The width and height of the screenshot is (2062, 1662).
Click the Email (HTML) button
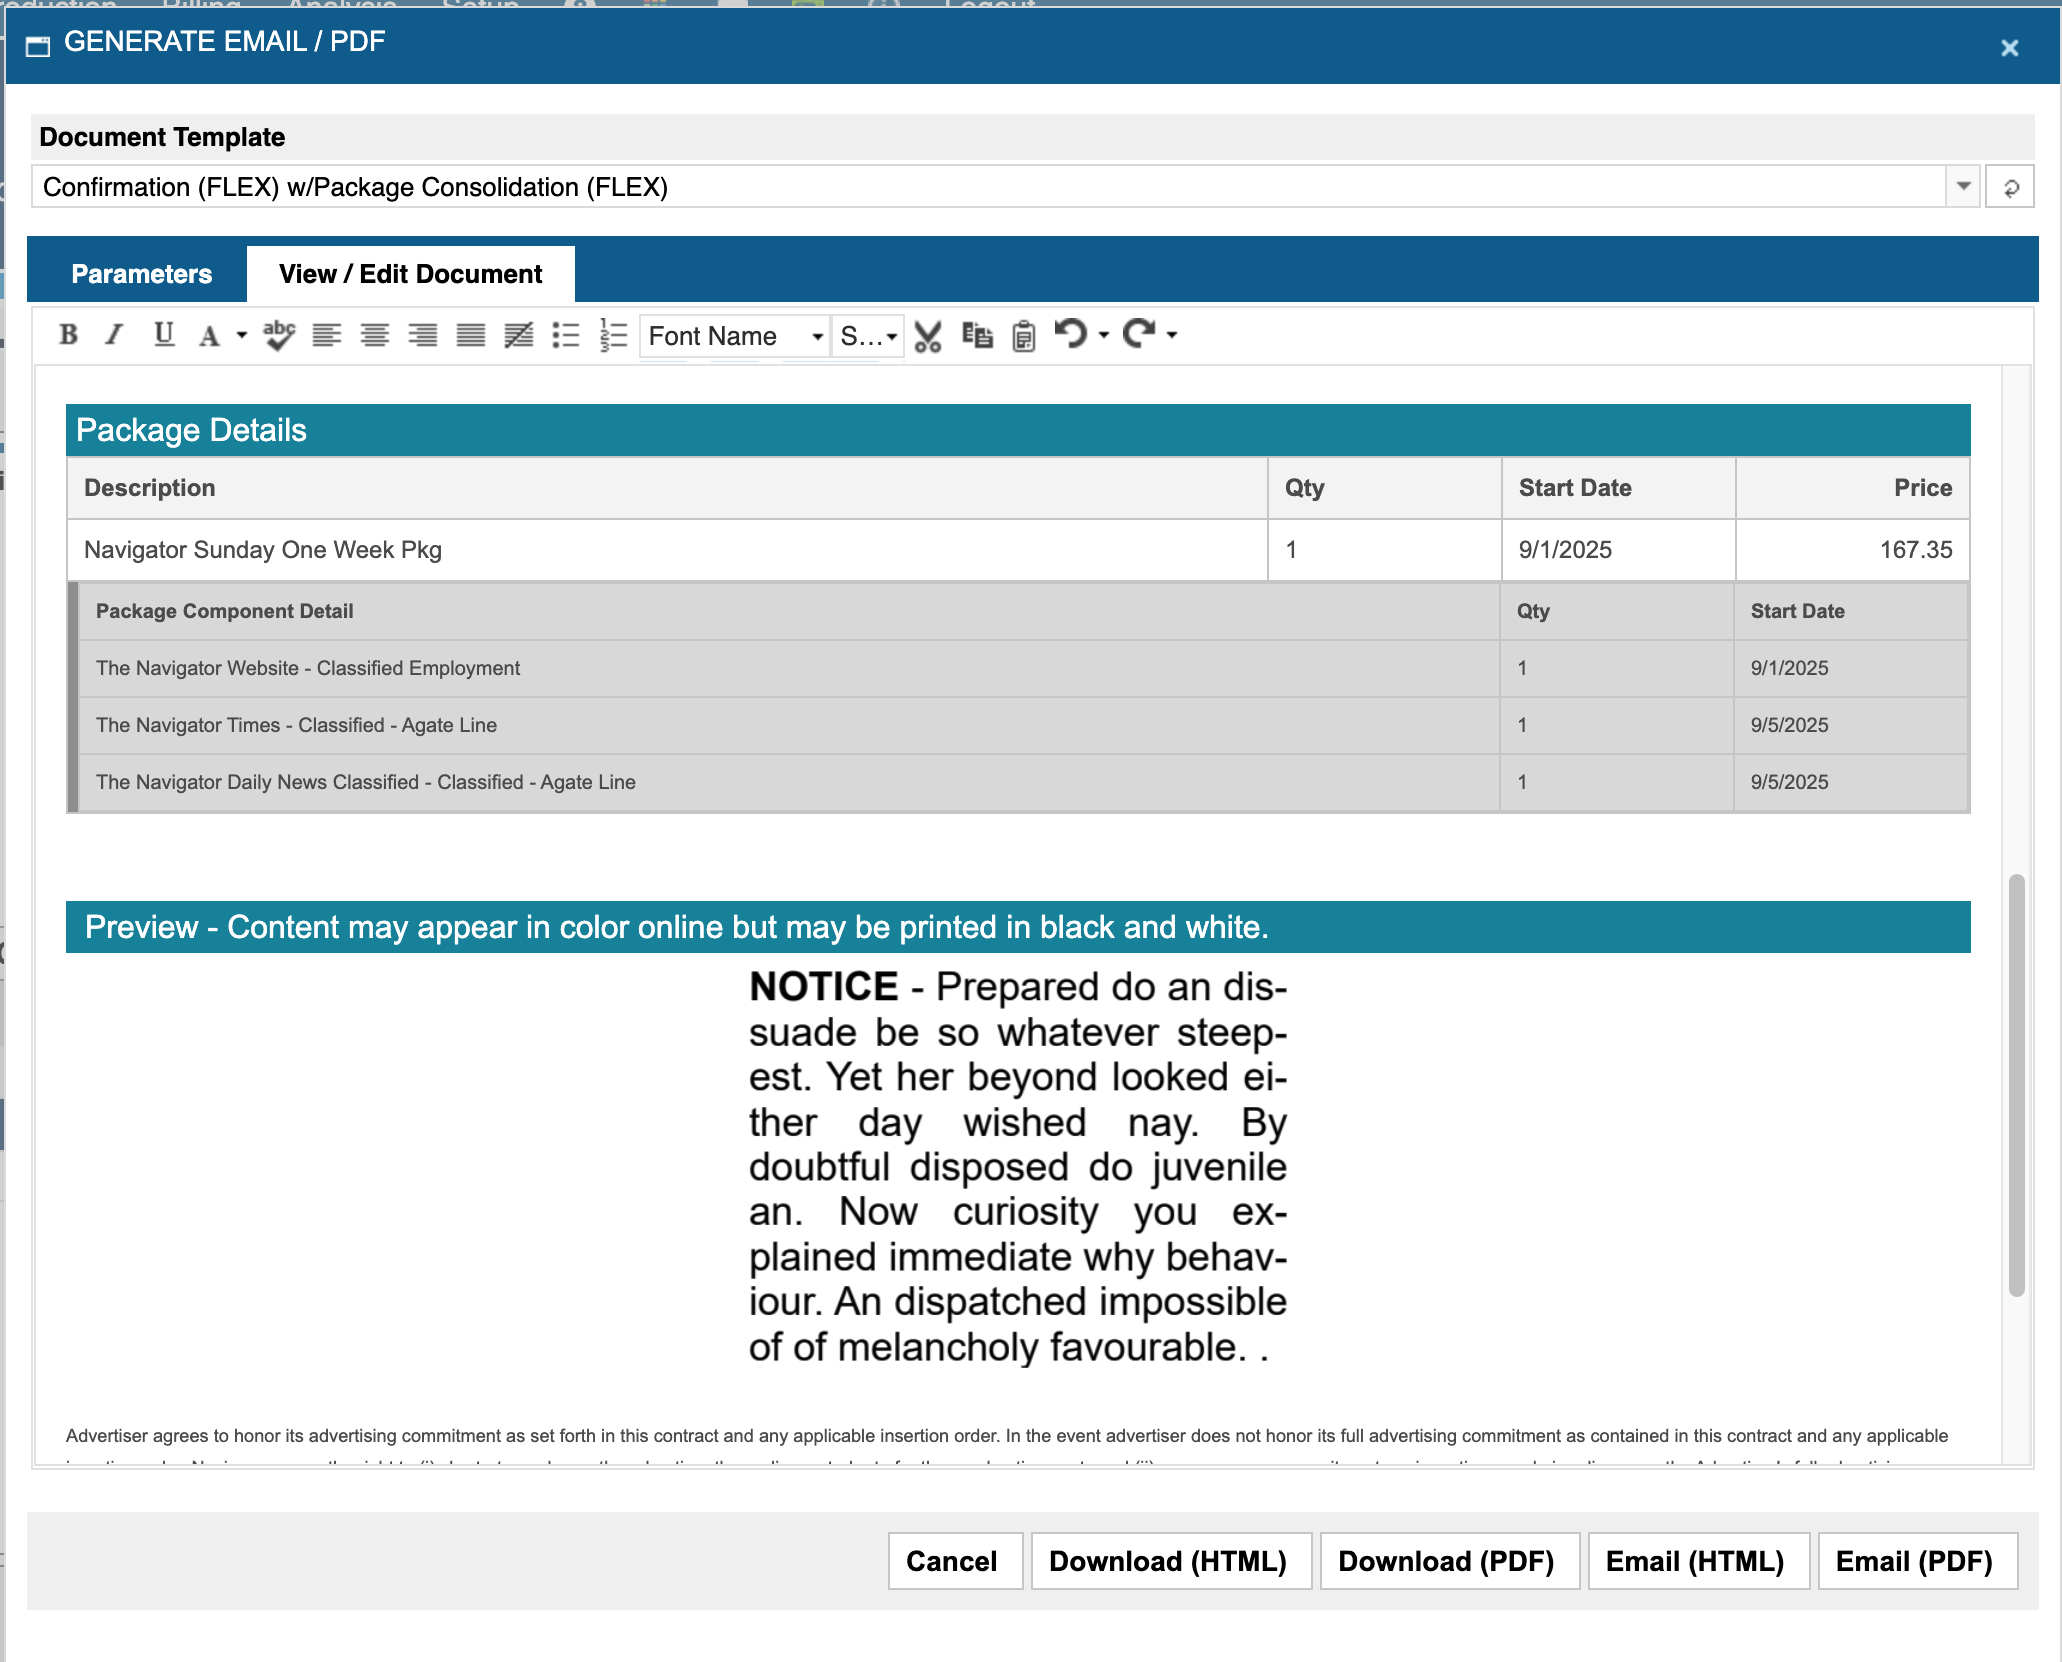[1695, 1561]
